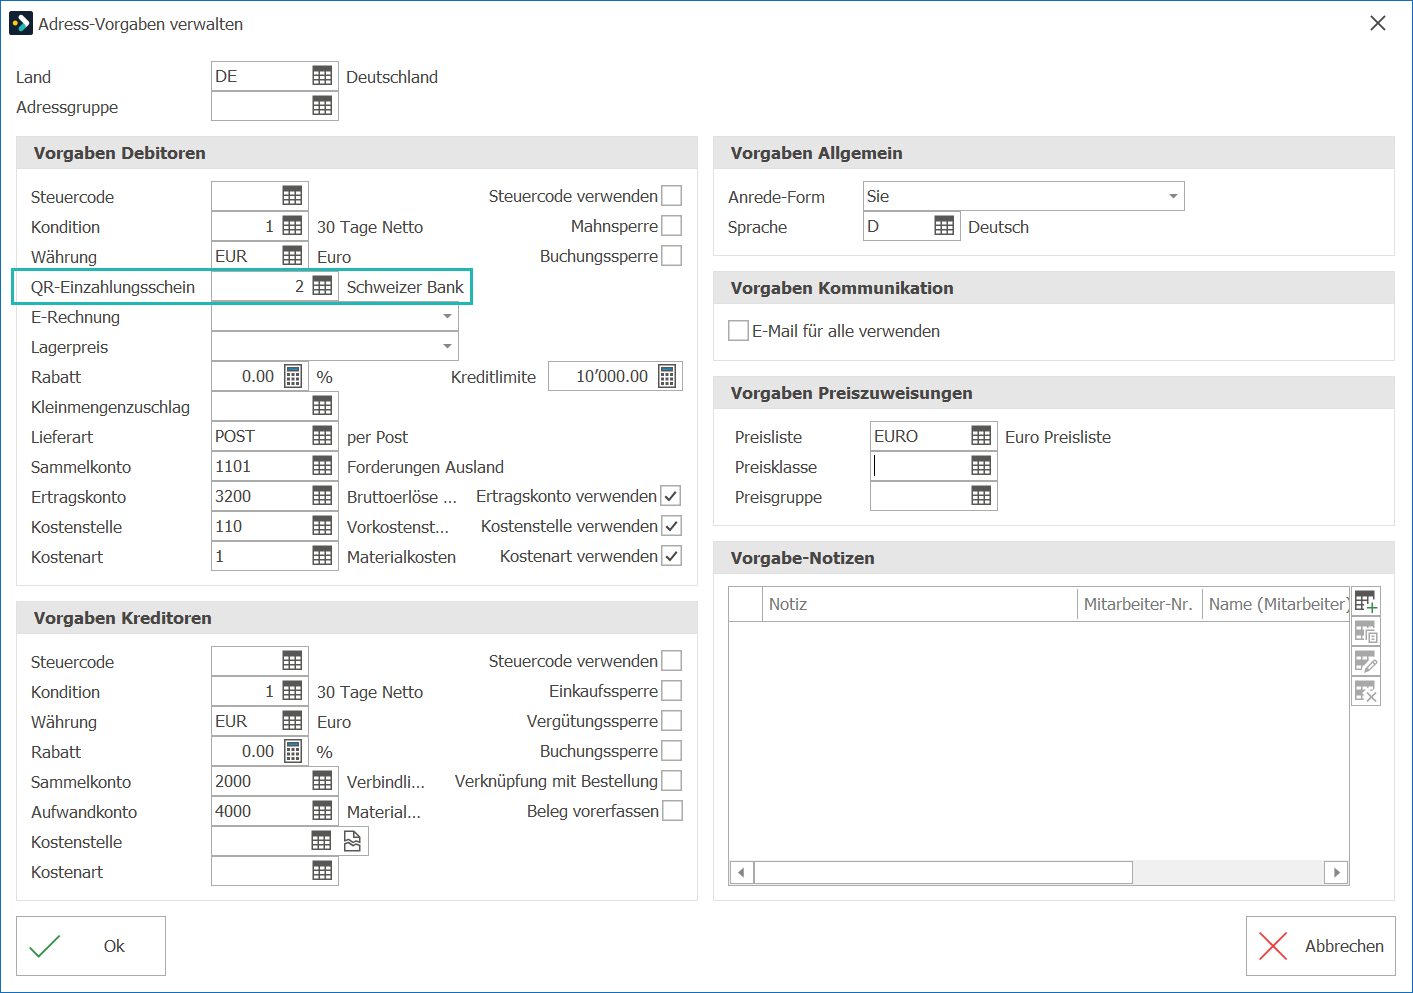1413x993 pixels.
Task: Uncheck Ertragskonto verwenden
Action: point(671,496)
